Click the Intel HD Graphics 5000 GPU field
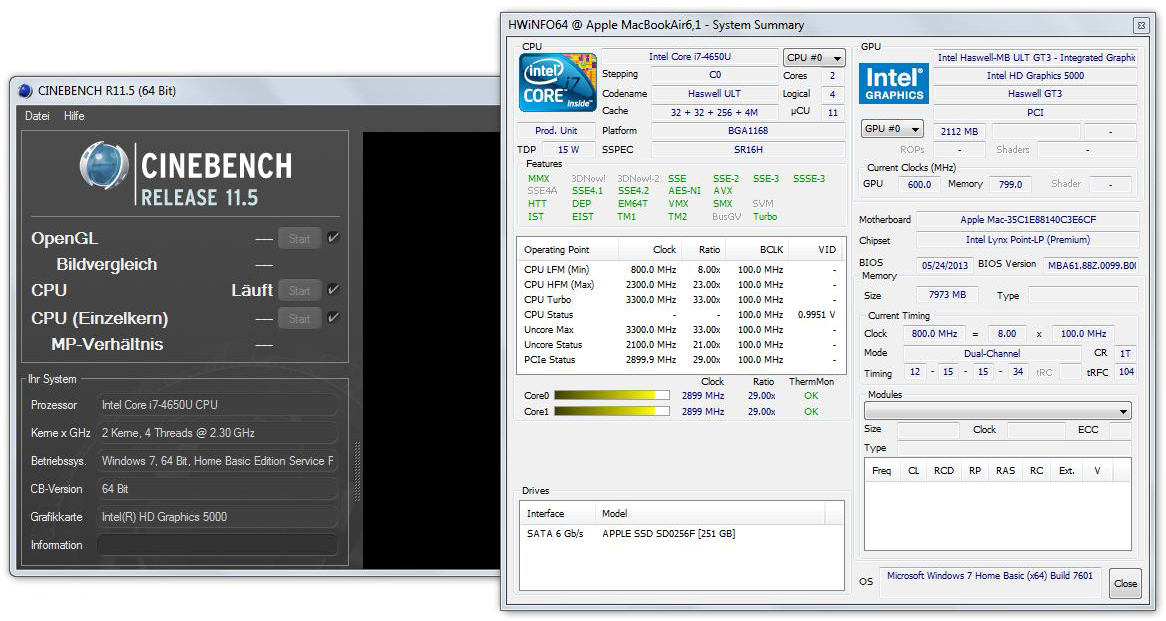 coord(1035,75)
